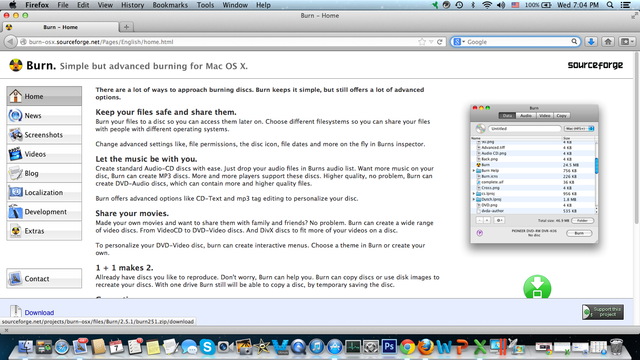Open the Edit menu

[x=83, y=5]
